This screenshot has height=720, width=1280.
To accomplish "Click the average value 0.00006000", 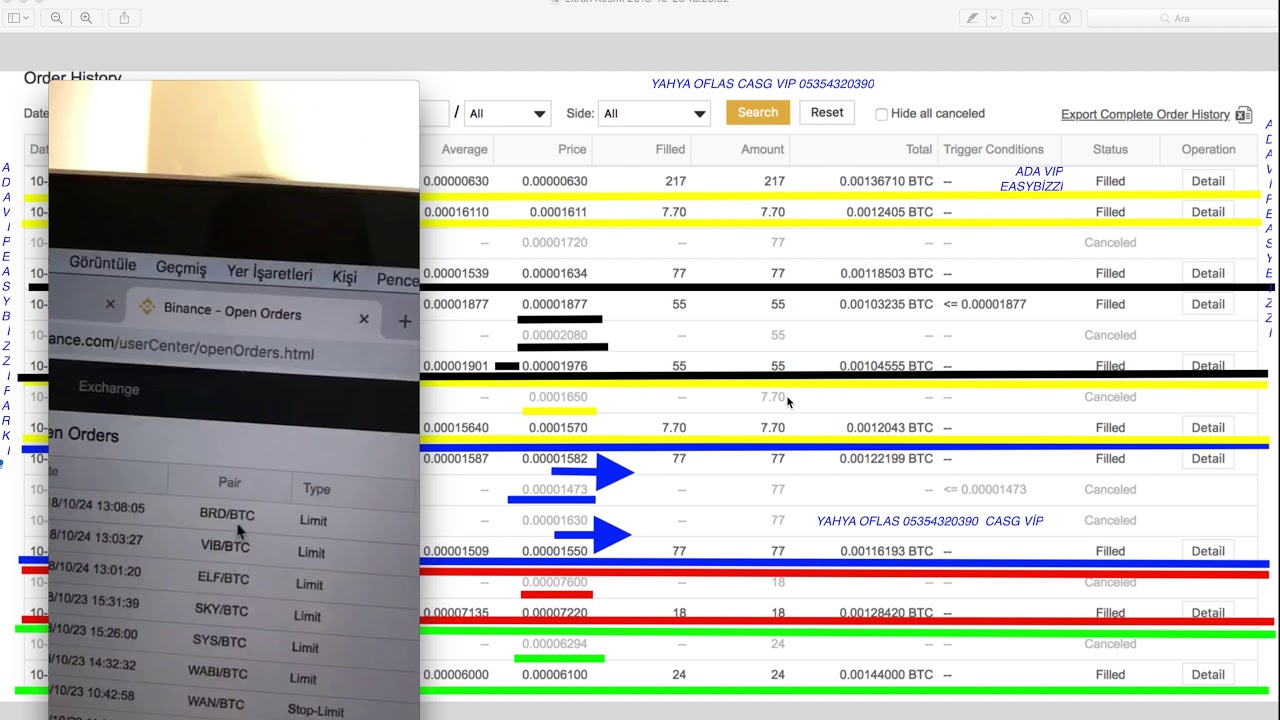I will click(x=456, y=674).
